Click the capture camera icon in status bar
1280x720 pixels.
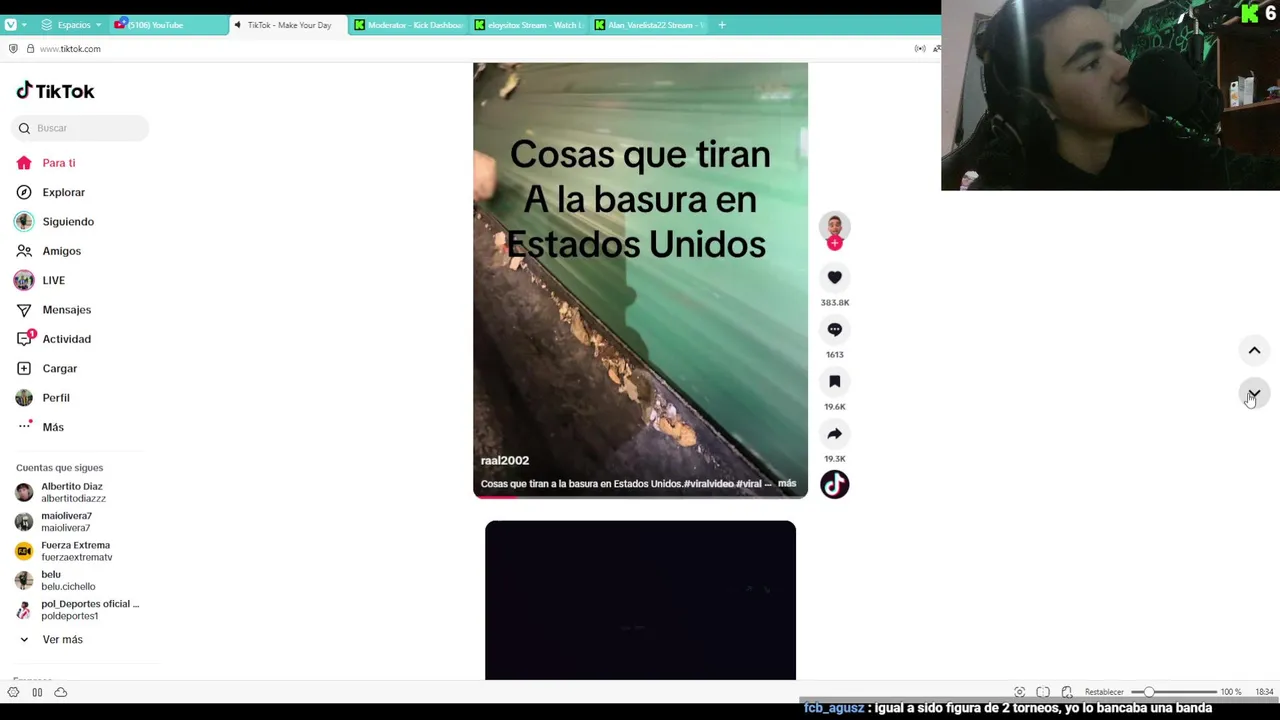pos(1019,692)
